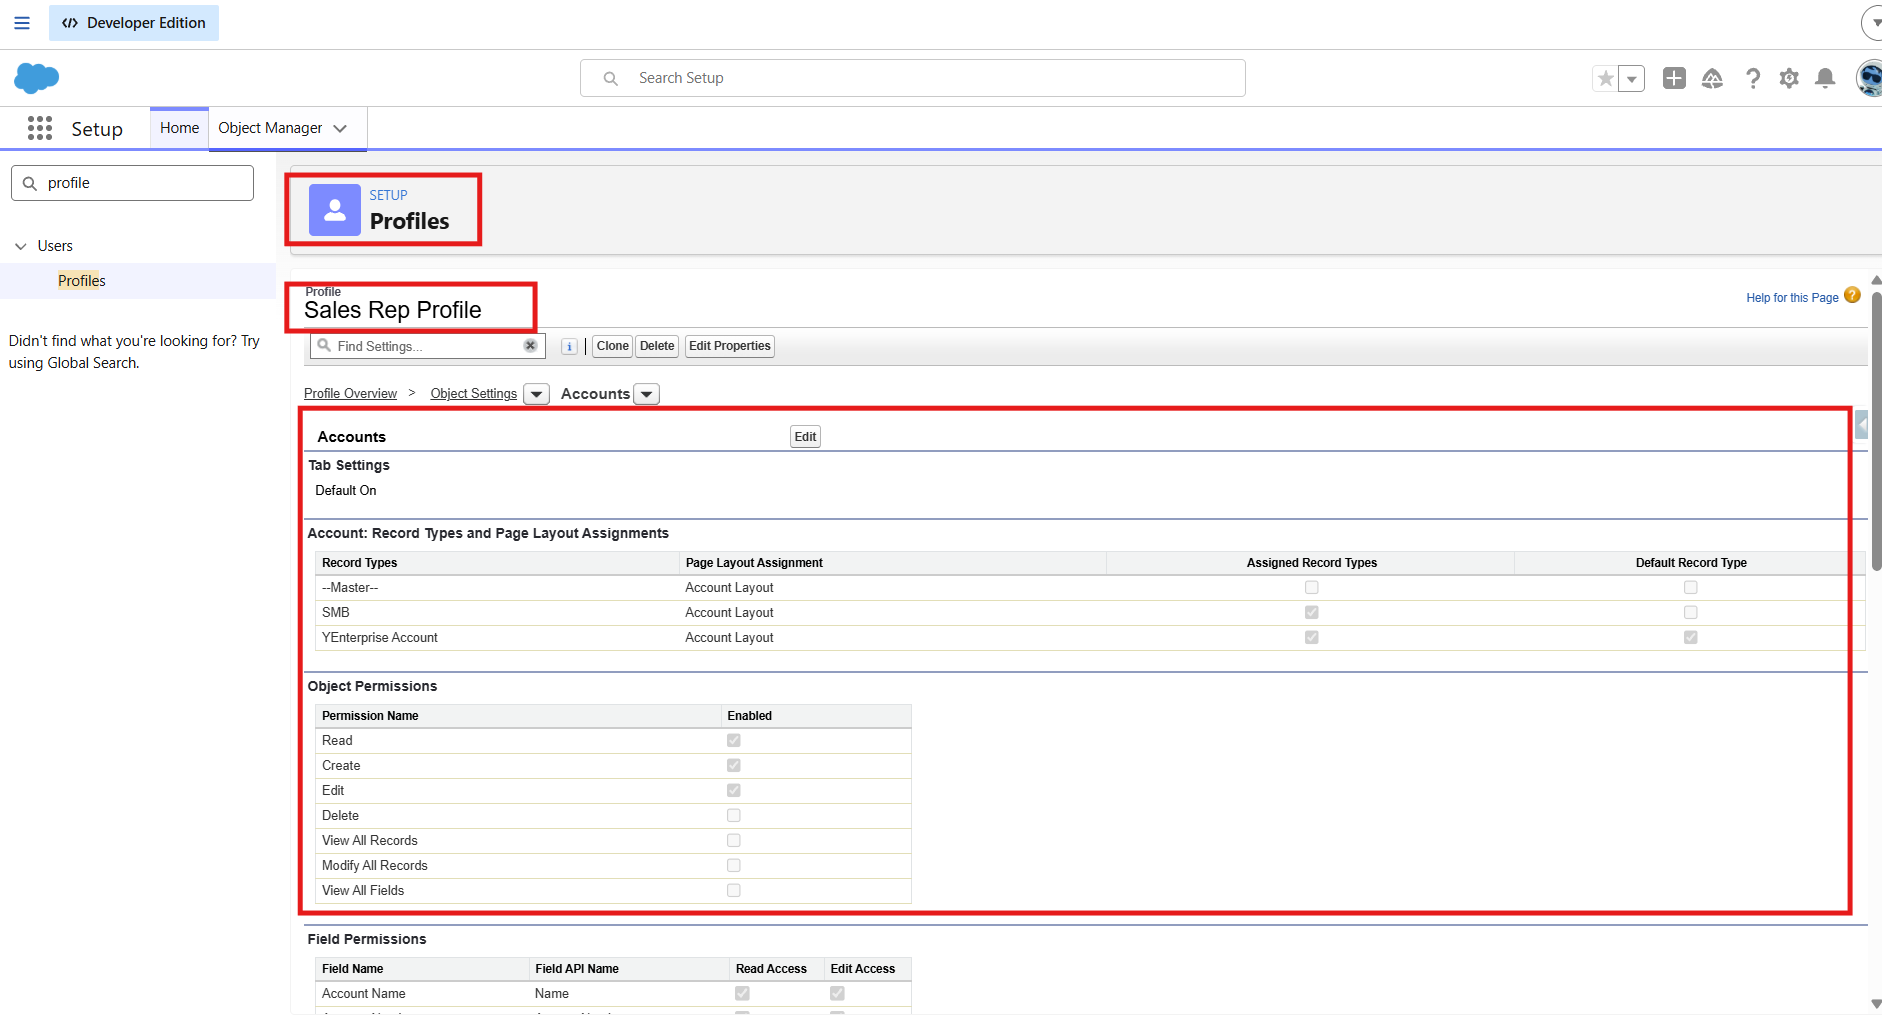Image resolution: width=1882 pixels, height=1021 pixels.
Task: Click the info icon beside Find Settings
Action: pyautogui.click(x=569, y=347)
